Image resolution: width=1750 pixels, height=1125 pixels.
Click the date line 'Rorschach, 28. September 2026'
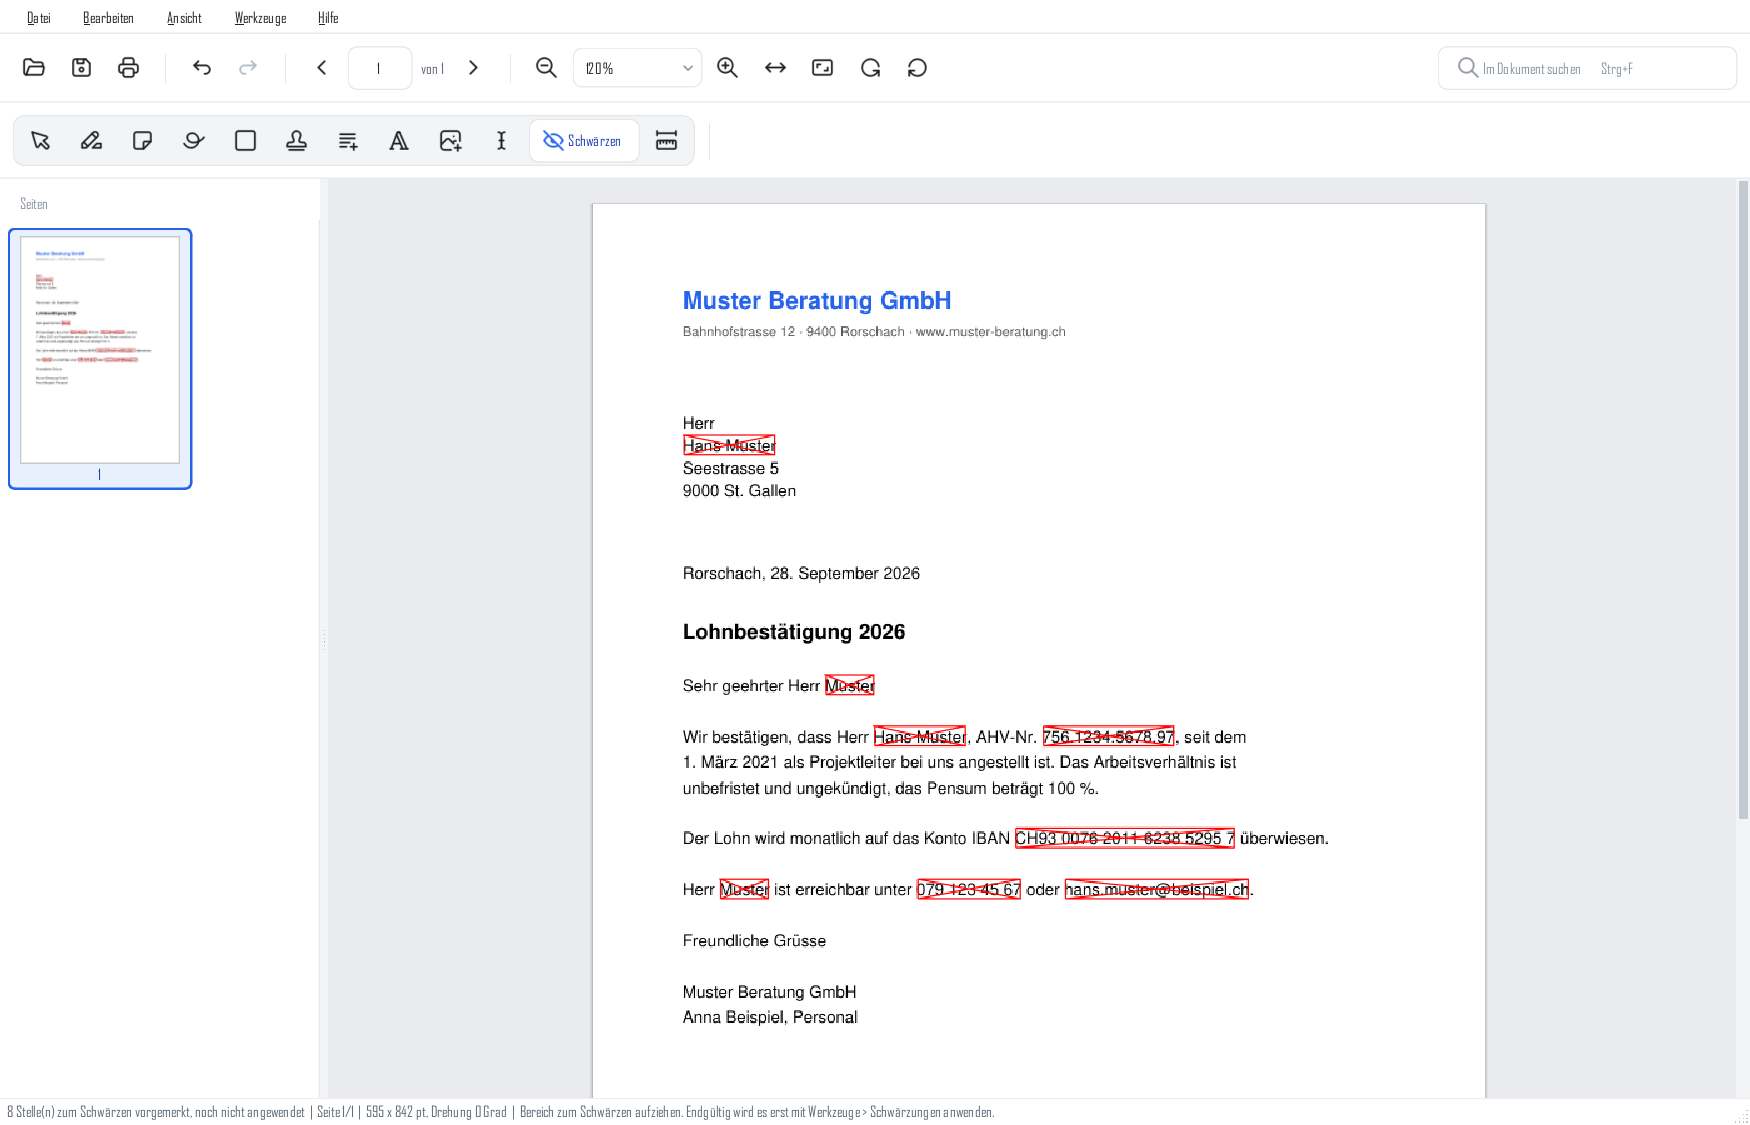(x=801, y=573)
